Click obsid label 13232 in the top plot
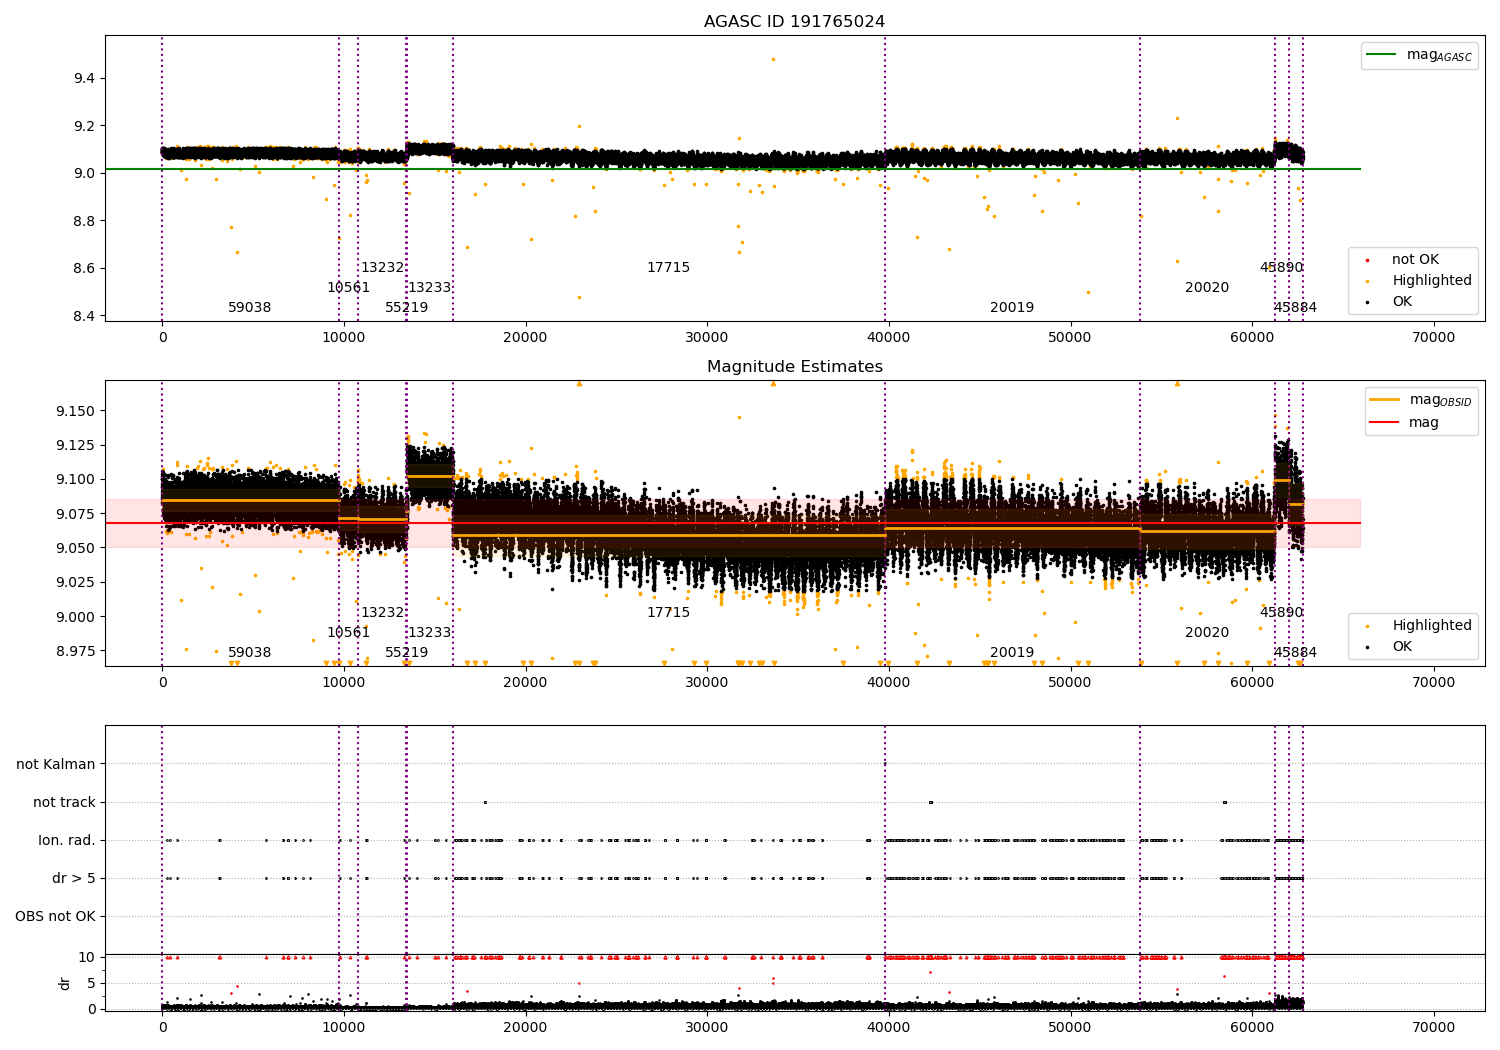Screen dimensions: 1500x1050 point(382,268)
